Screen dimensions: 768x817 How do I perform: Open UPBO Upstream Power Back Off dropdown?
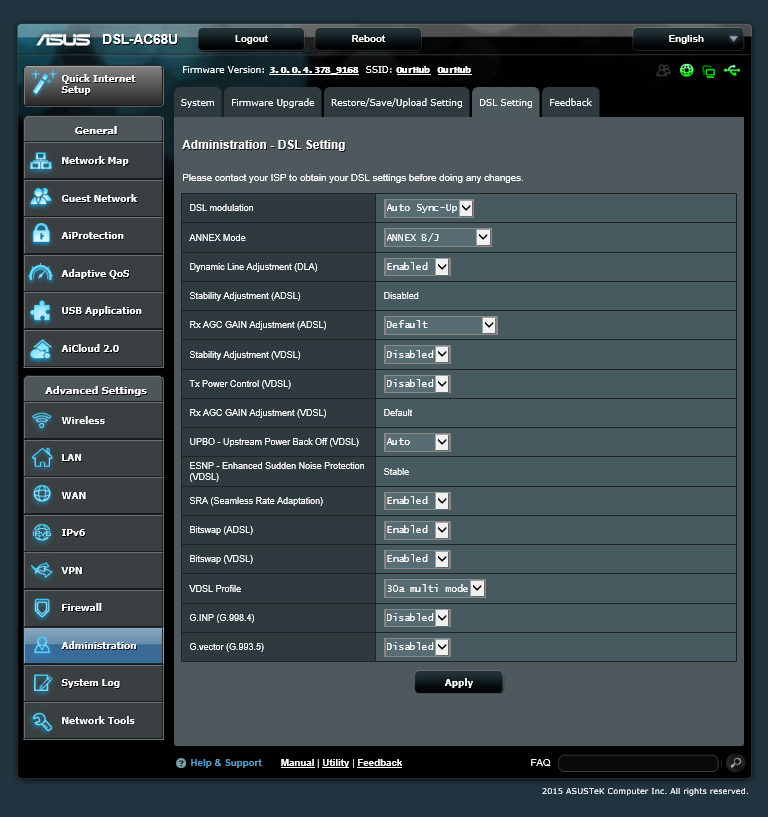(x=417, y=442)
